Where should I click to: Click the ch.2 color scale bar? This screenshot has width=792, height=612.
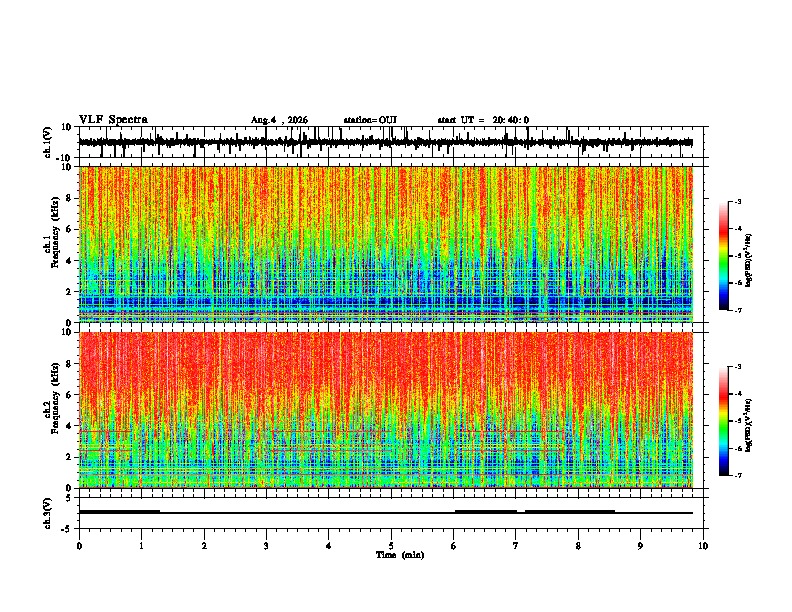(x=724, y=421)
